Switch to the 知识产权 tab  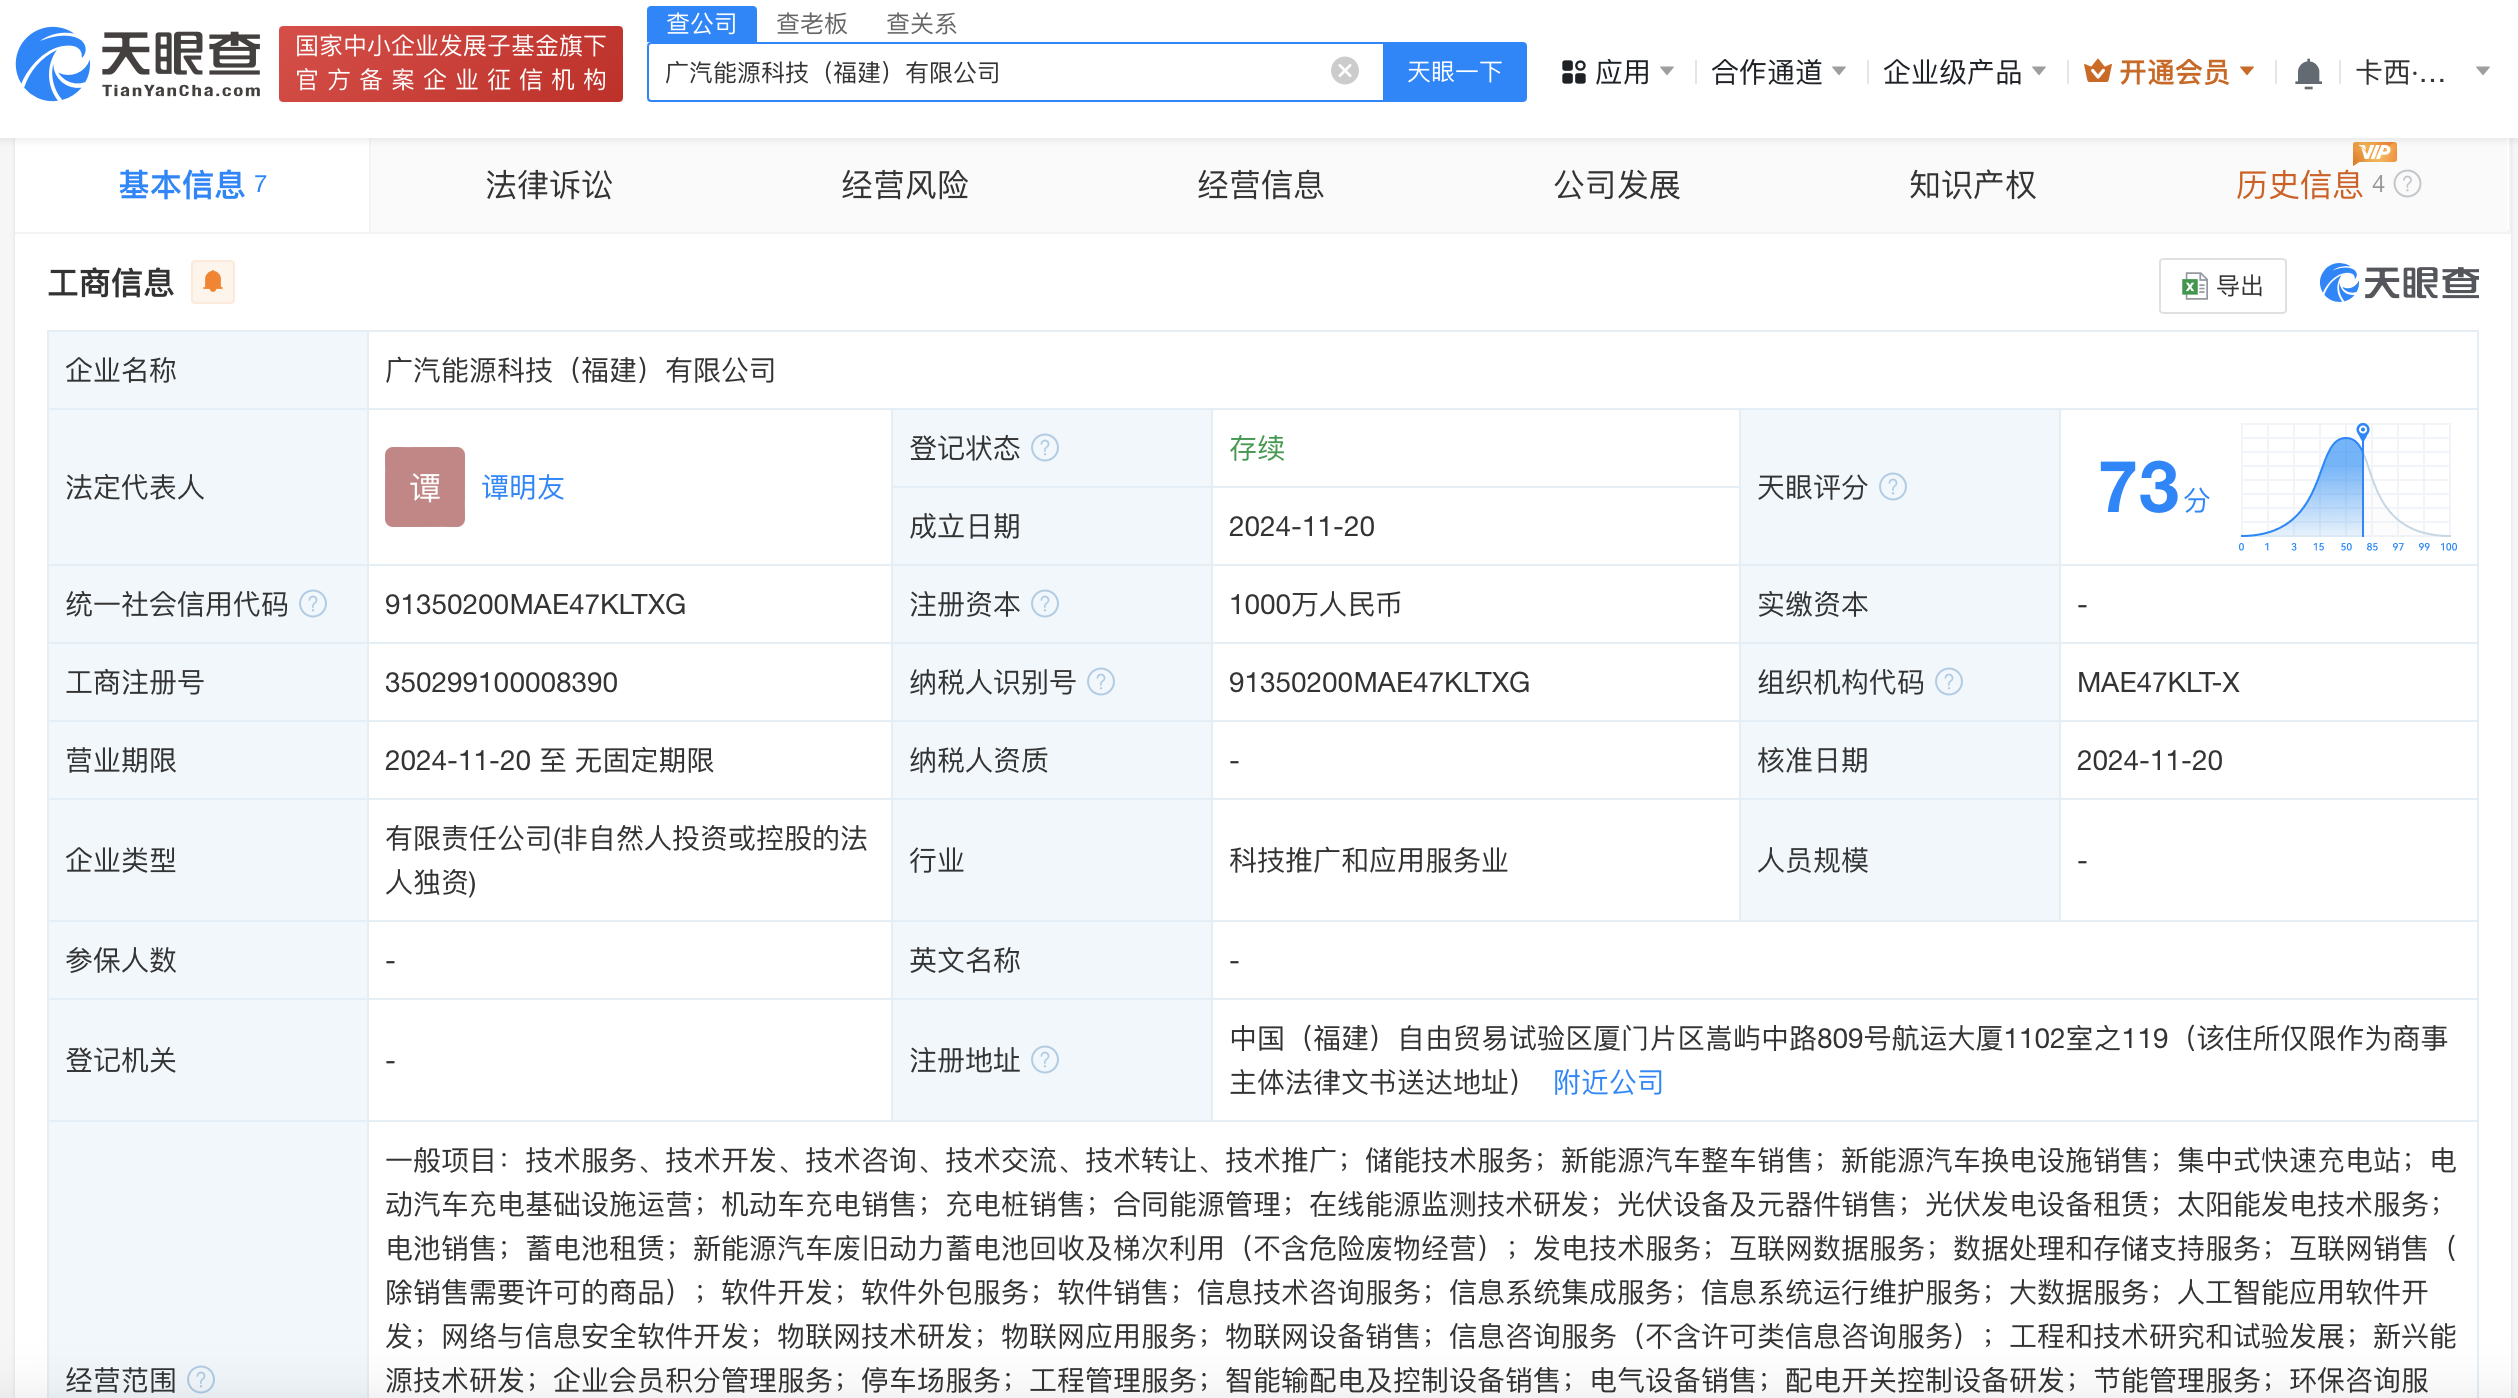(x=1972, y=185)
